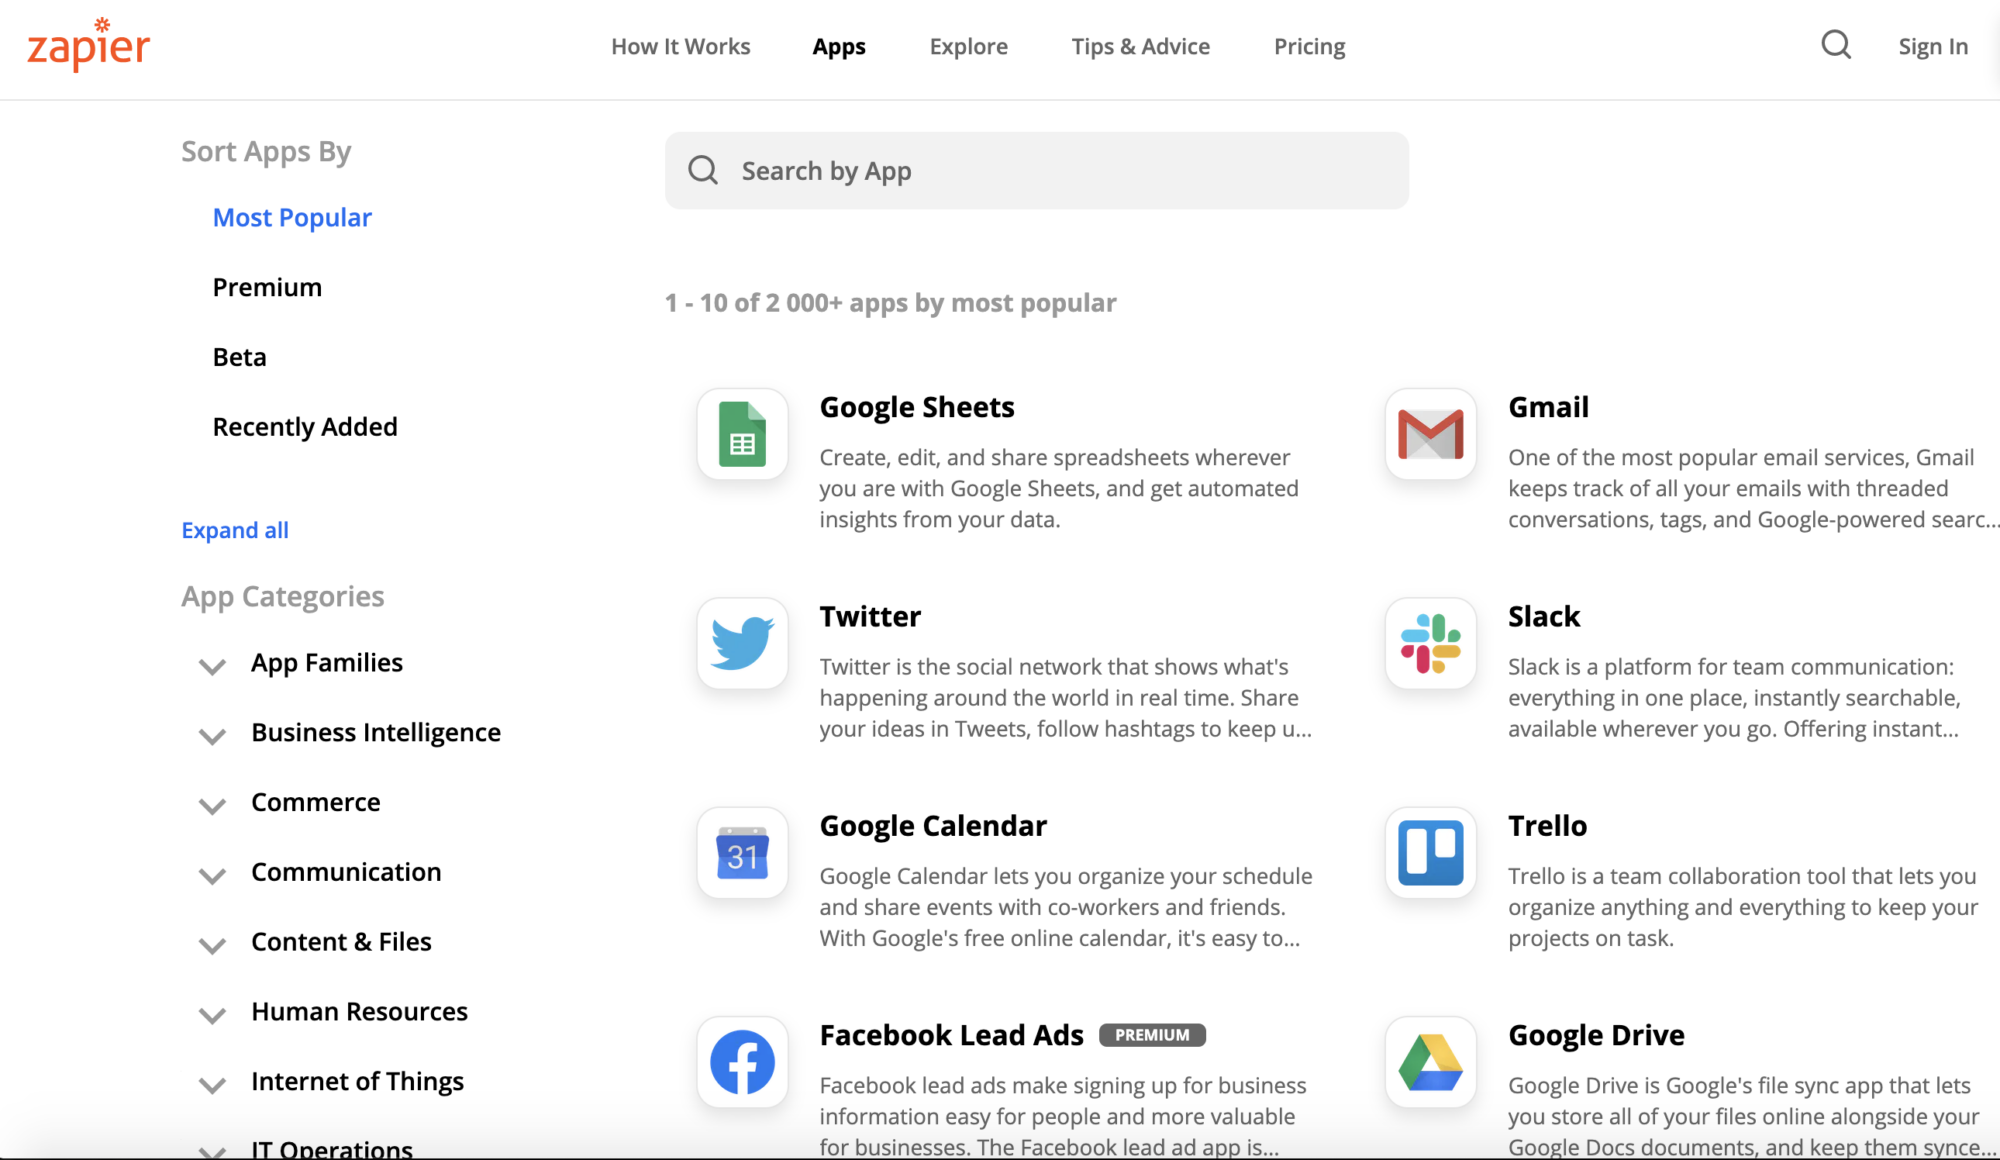The image size is (2000, 1160).
Task: Select the Business Intelligence label
Action: pos(376,733)
